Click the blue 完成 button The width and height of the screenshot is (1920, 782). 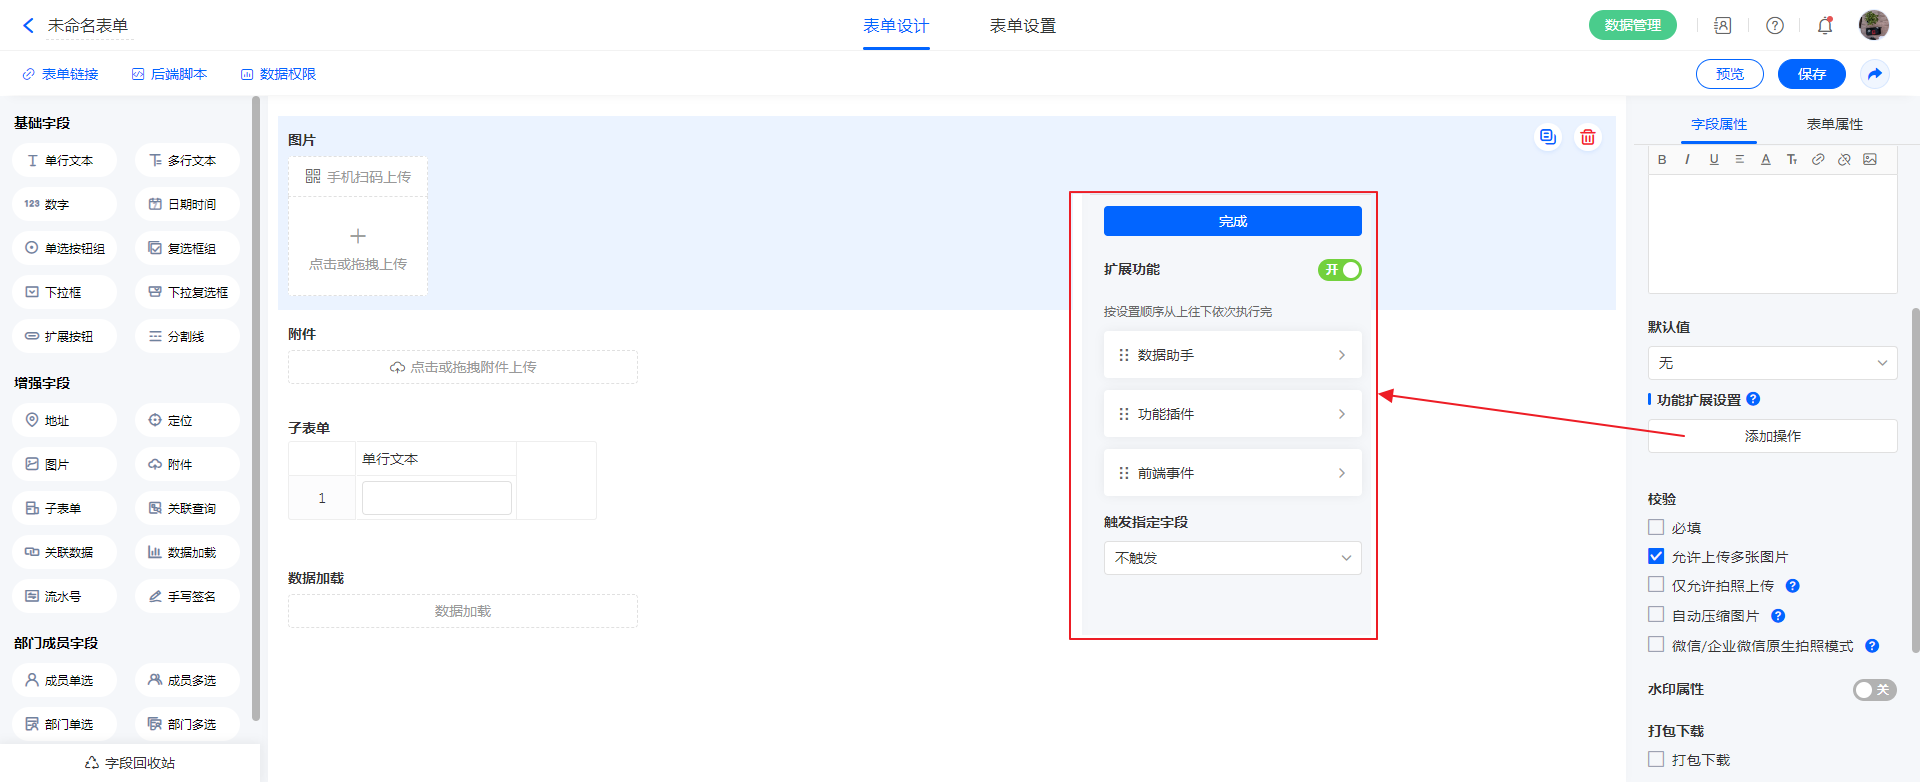coord(1232,221)
